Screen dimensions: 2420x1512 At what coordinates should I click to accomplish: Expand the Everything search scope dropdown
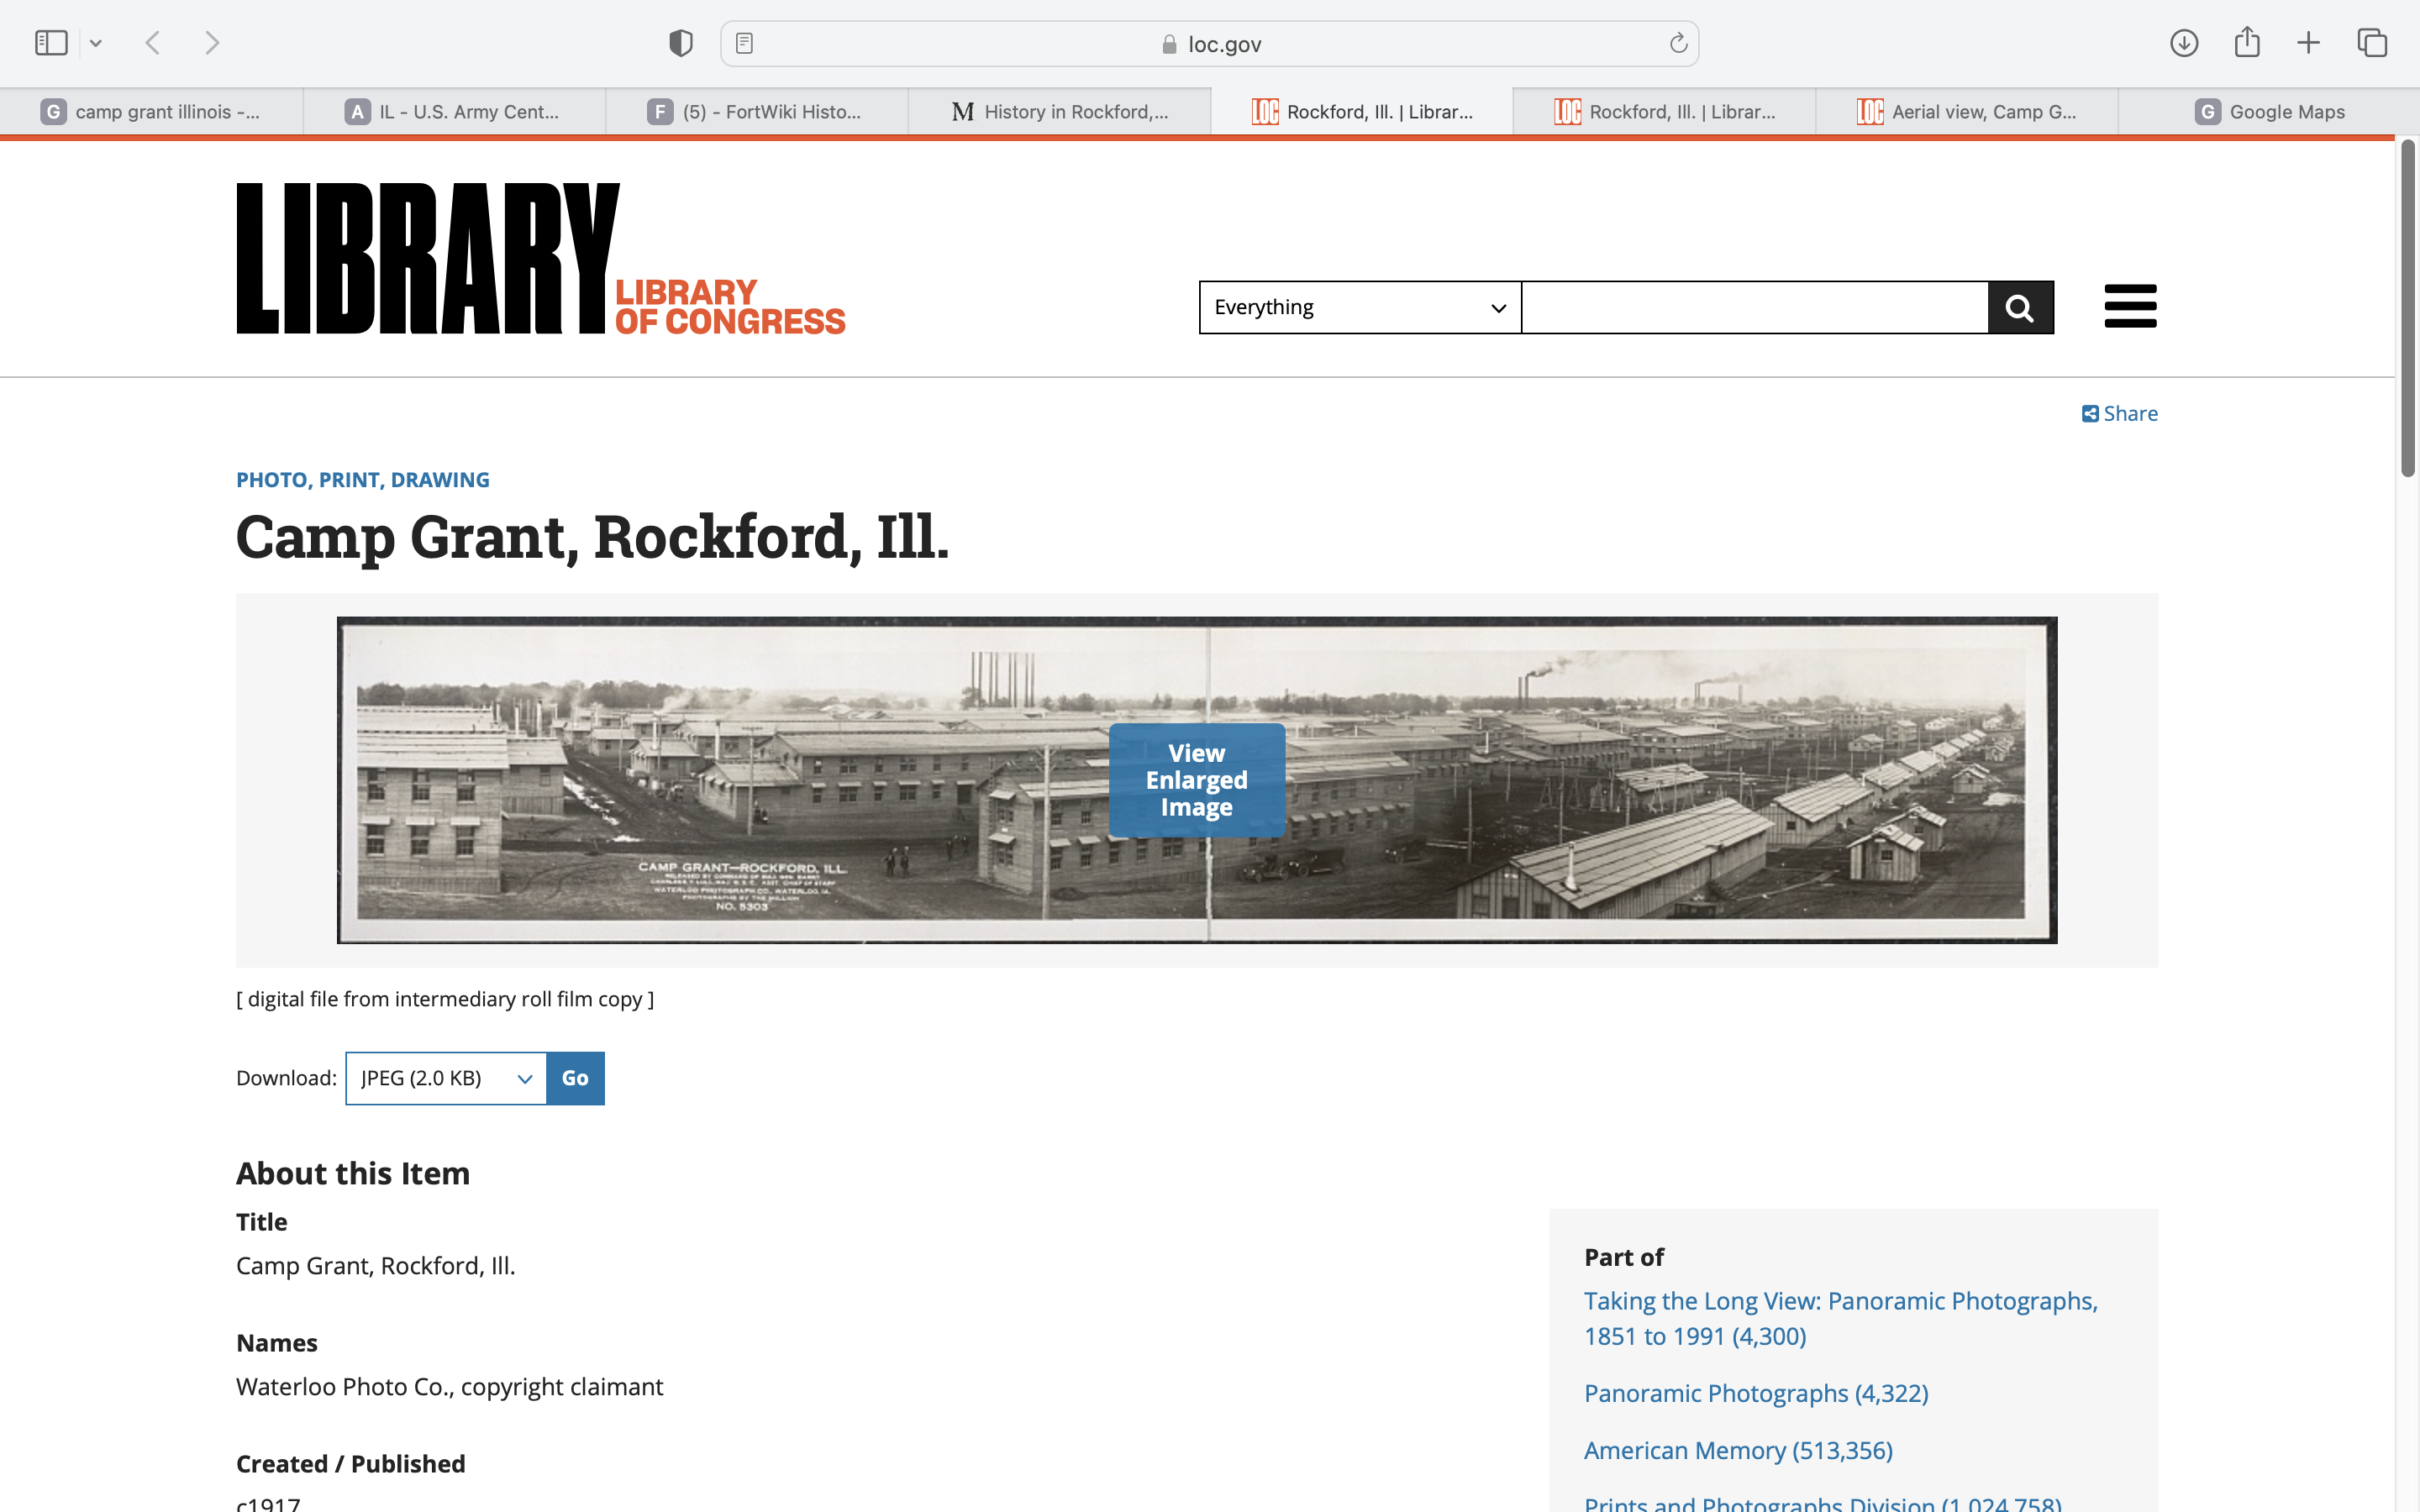(1359, 307)
